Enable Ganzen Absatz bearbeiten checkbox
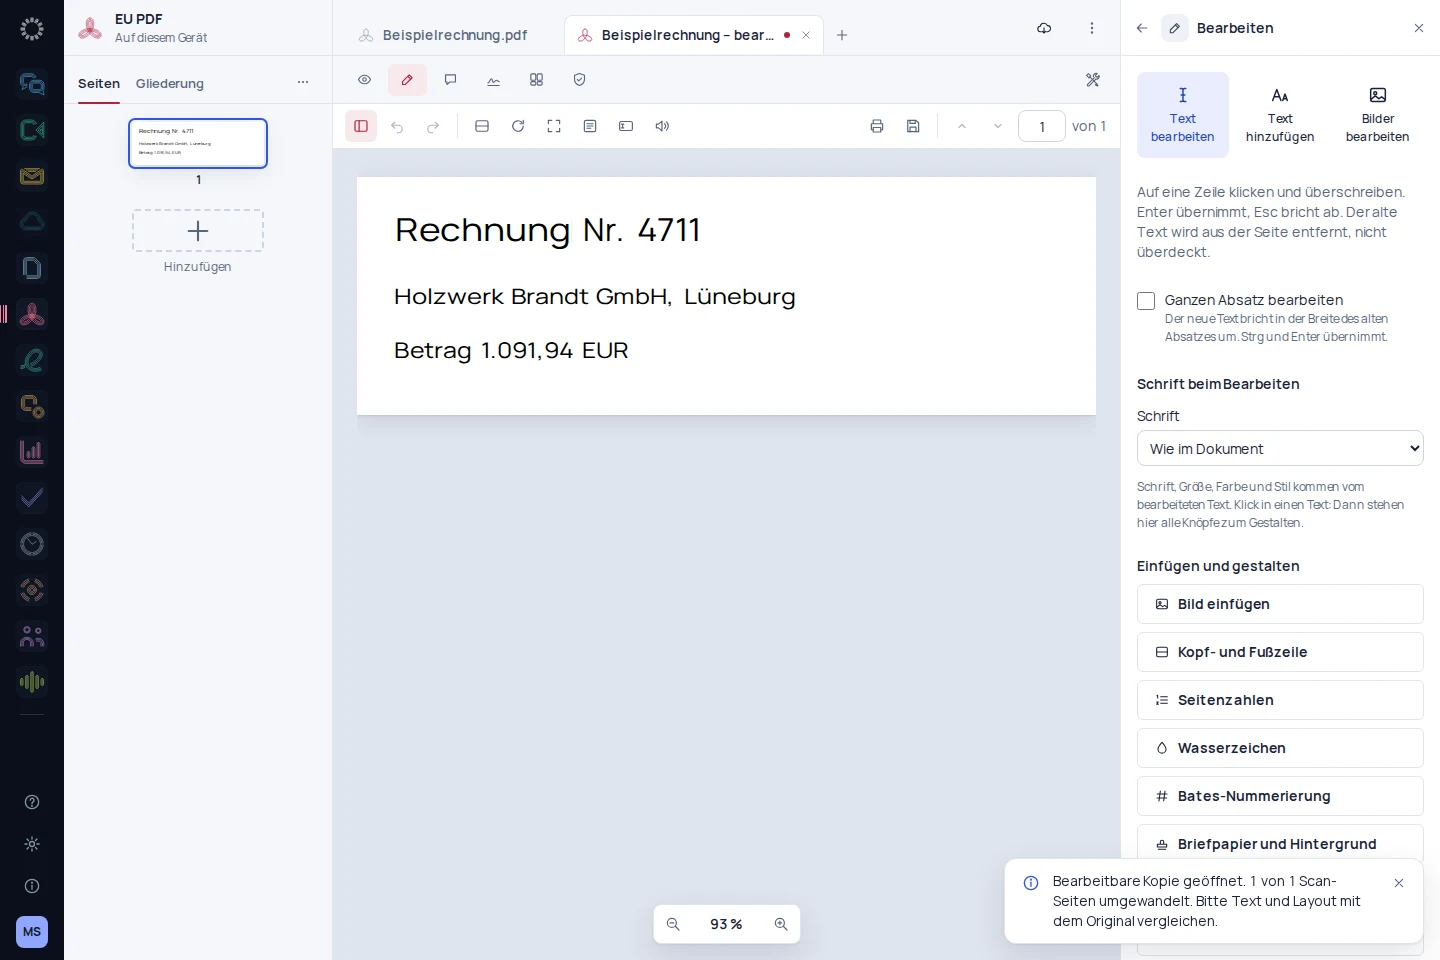The image size is (1440, 960). click(1146, 301)
